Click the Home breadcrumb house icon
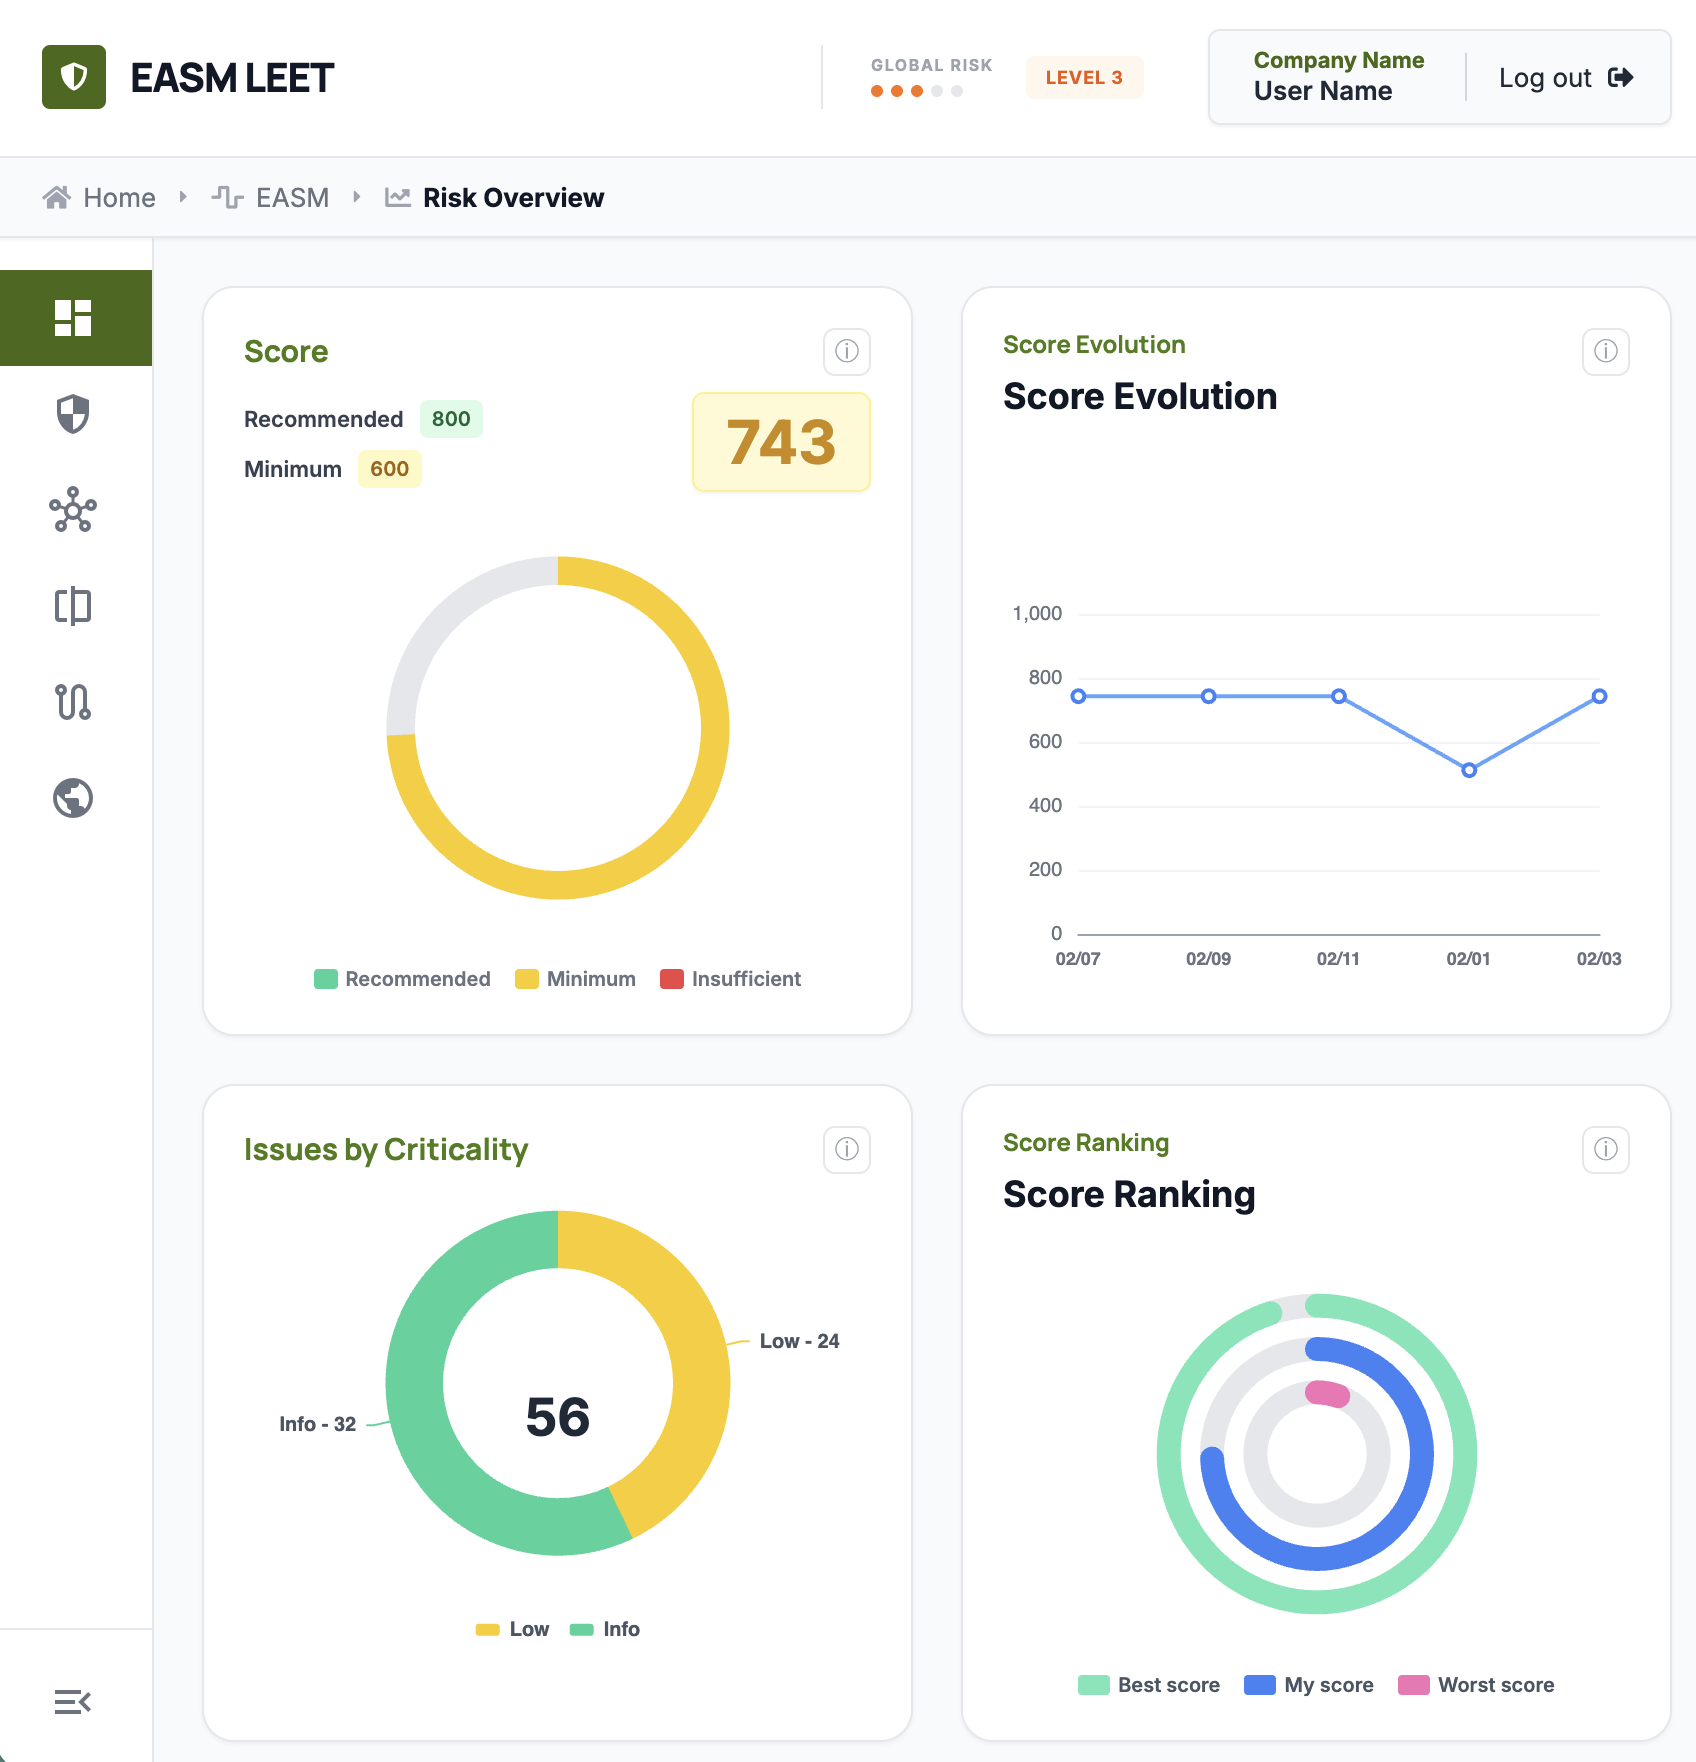This screenshot has width=1696, height=1762. click(x=57, y=198)
